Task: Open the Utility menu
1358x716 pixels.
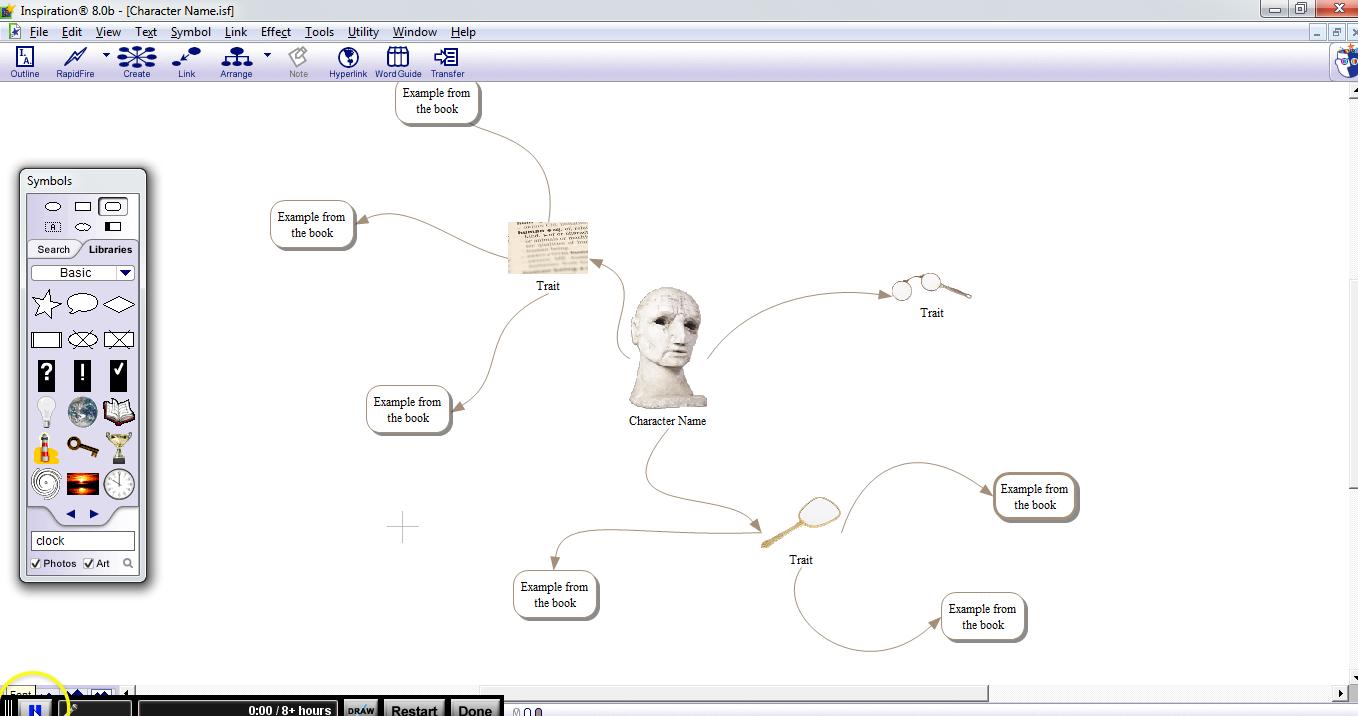Action: (363, 31)
